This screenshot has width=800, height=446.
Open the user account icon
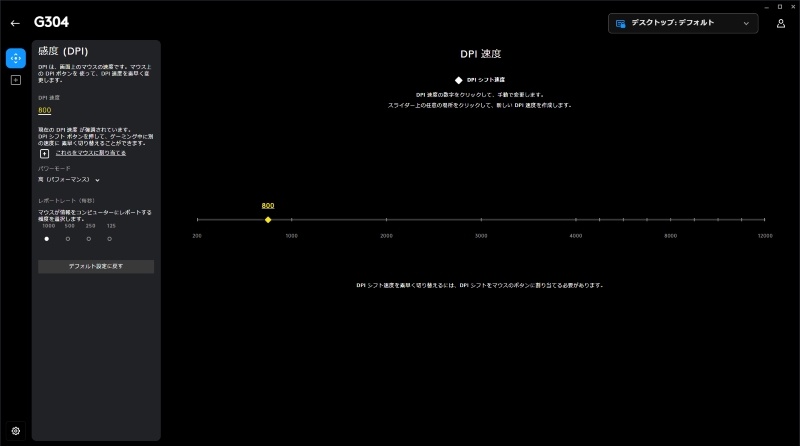click(x=781, y=23)
